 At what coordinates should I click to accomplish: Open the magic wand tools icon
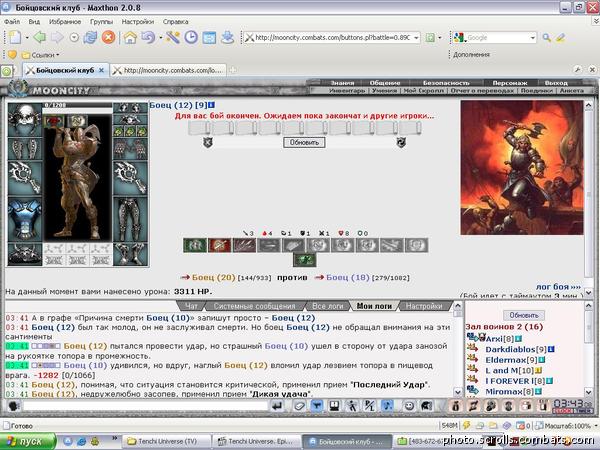point(173,38)
